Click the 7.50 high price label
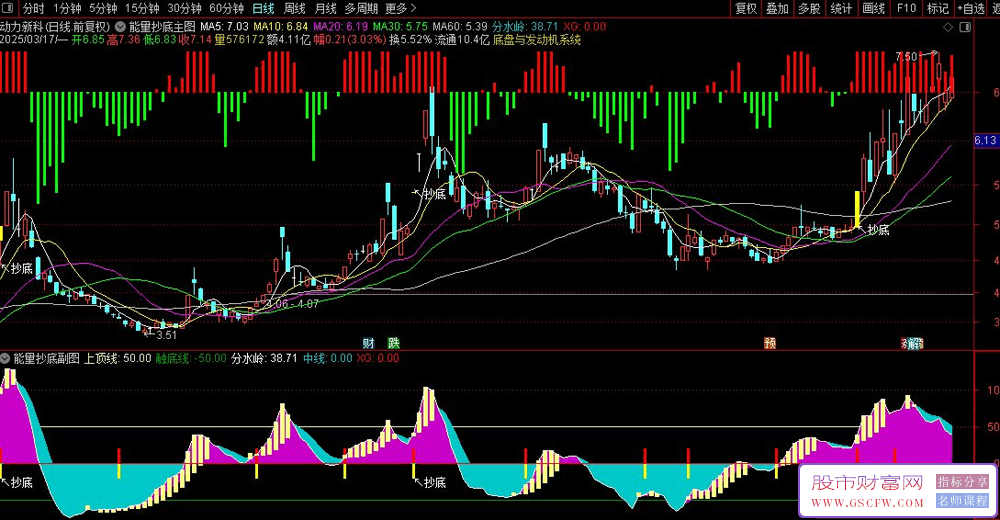This screenshot has height=520, width=1000. click(x=907, y=57)
